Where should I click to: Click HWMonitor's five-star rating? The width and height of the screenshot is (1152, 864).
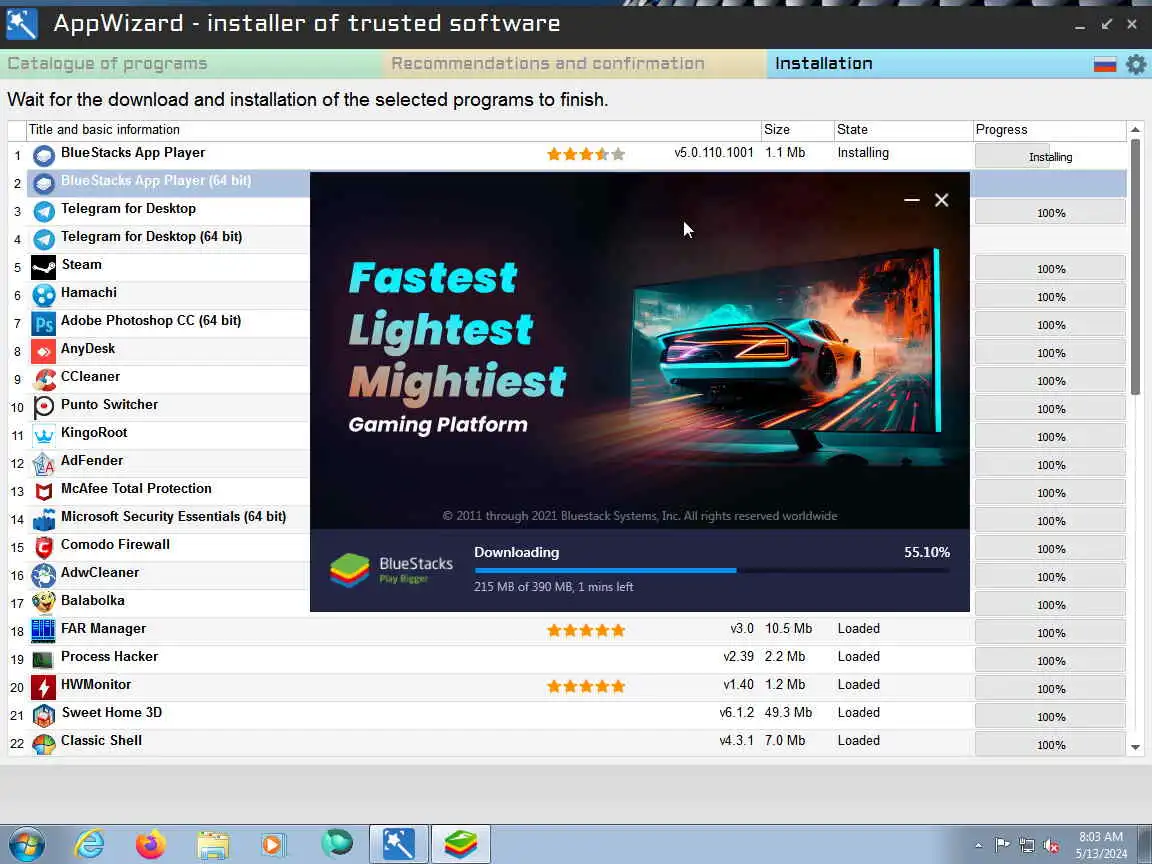(x=586, y=686)
